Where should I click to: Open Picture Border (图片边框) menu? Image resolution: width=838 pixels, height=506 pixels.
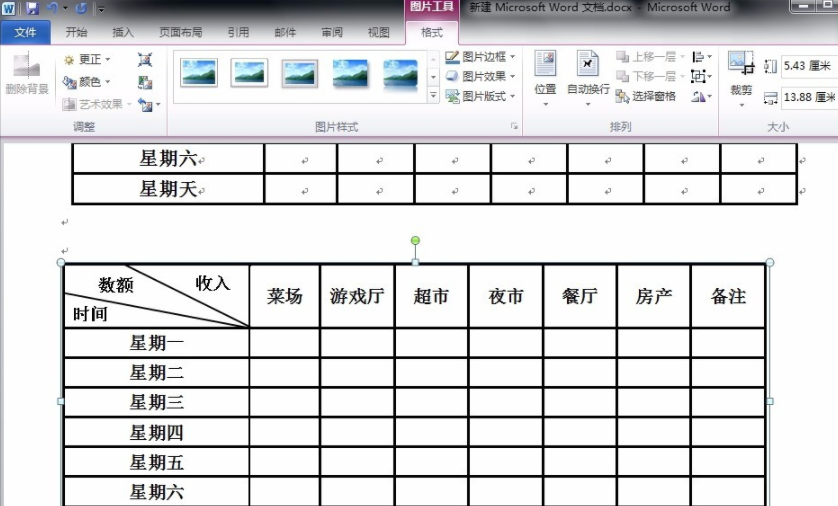pos(480,57)
